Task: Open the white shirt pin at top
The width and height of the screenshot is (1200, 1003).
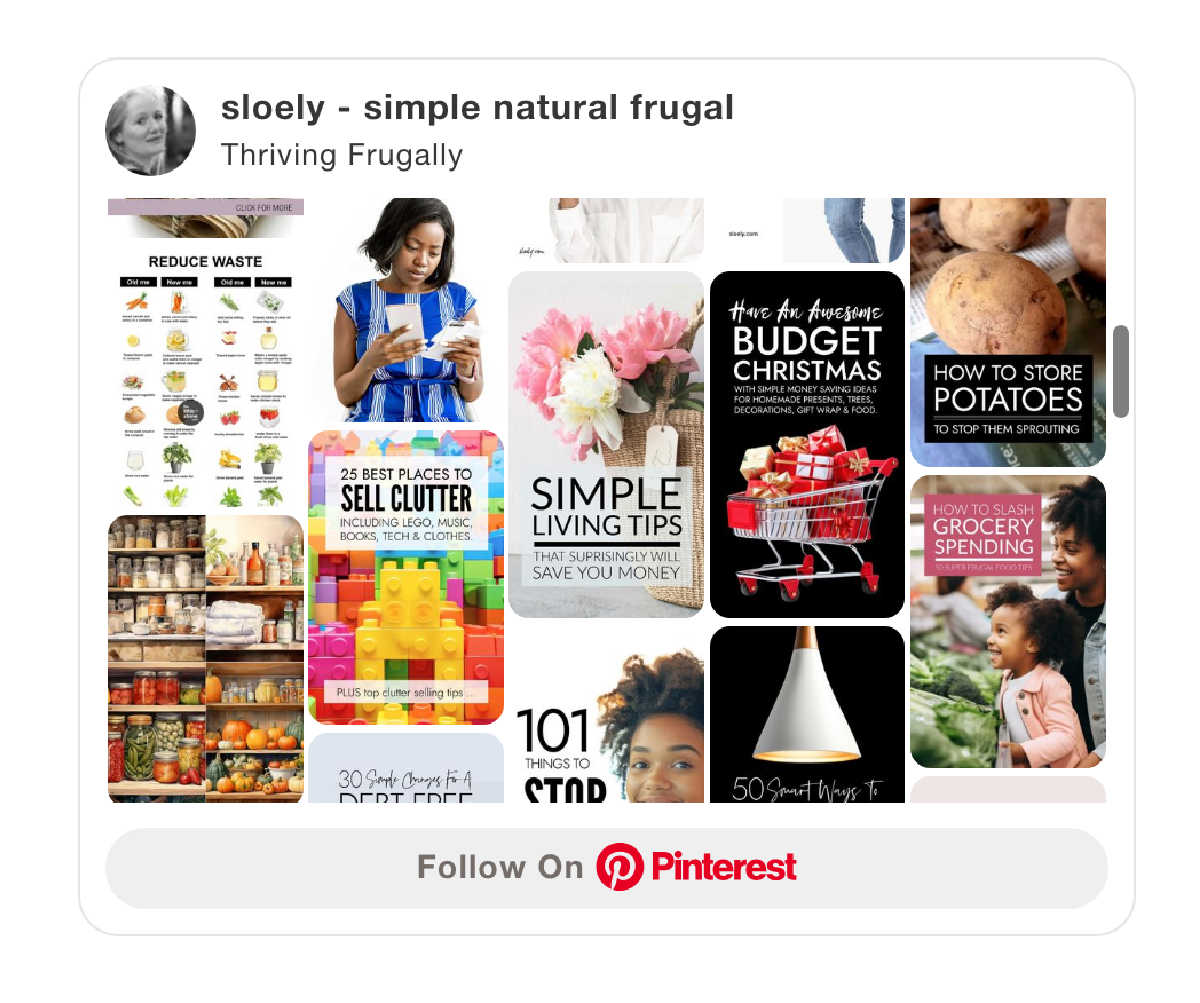Action: 606,230
